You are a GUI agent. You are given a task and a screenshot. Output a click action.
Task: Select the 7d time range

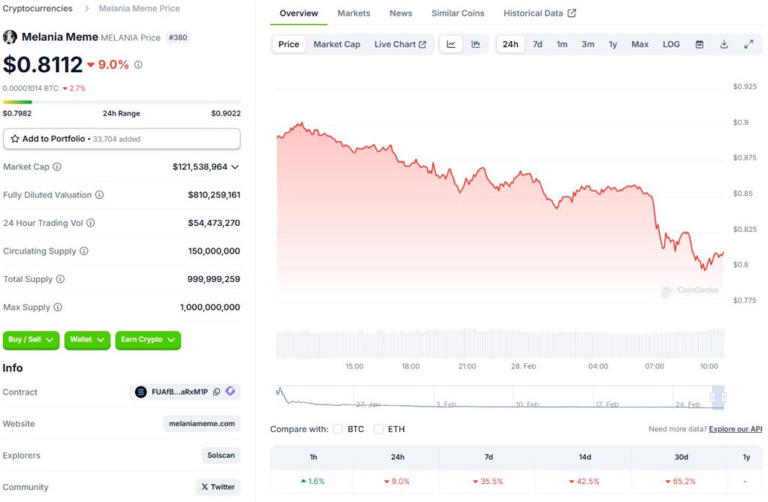pos(537,44)
